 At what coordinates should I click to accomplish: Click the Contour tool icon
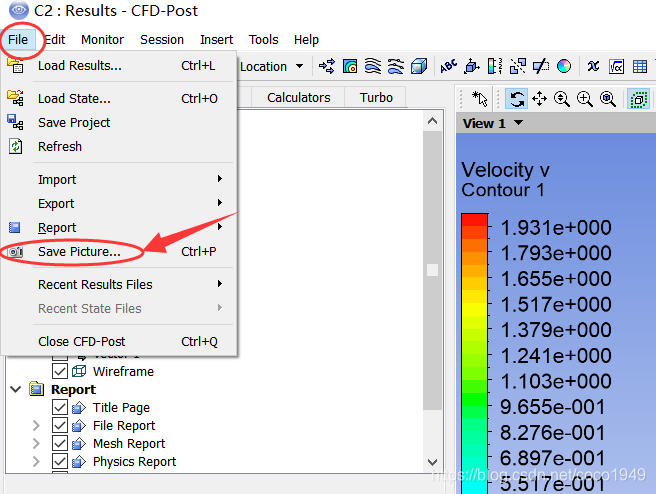tap(350, 66)
